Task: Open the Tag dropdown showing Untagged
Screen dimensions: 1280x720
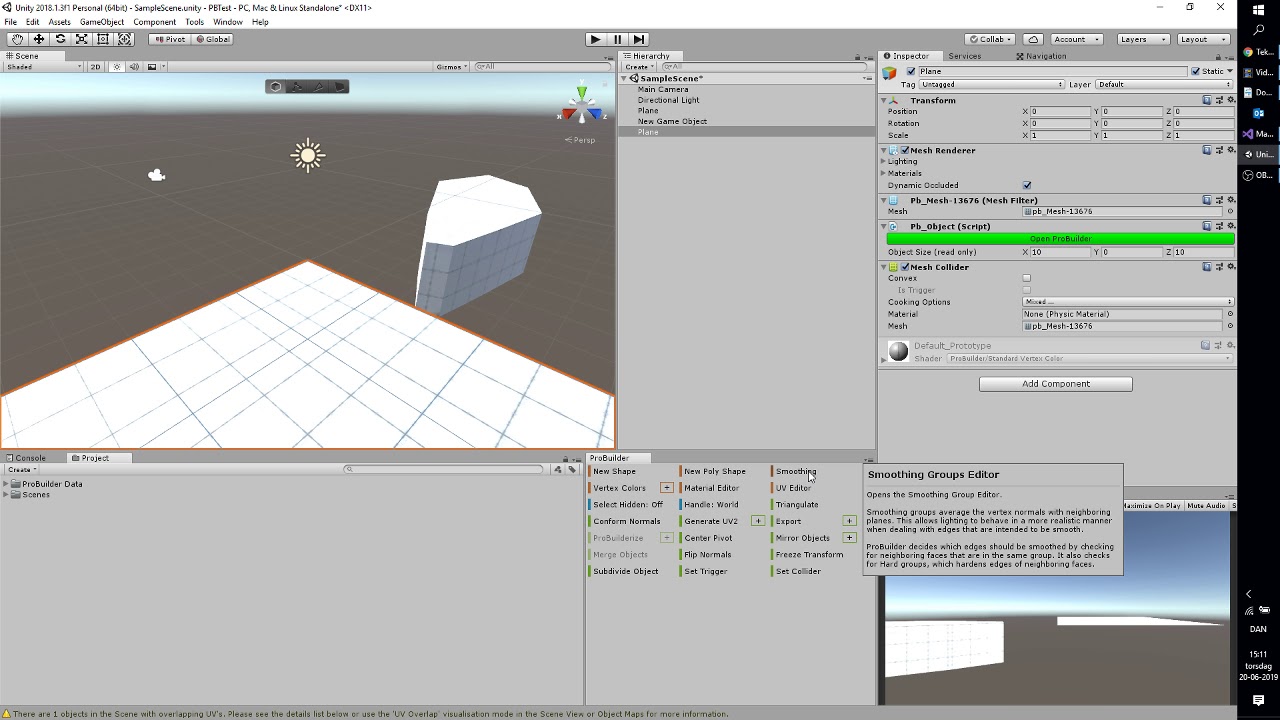Action: [992, 84]
